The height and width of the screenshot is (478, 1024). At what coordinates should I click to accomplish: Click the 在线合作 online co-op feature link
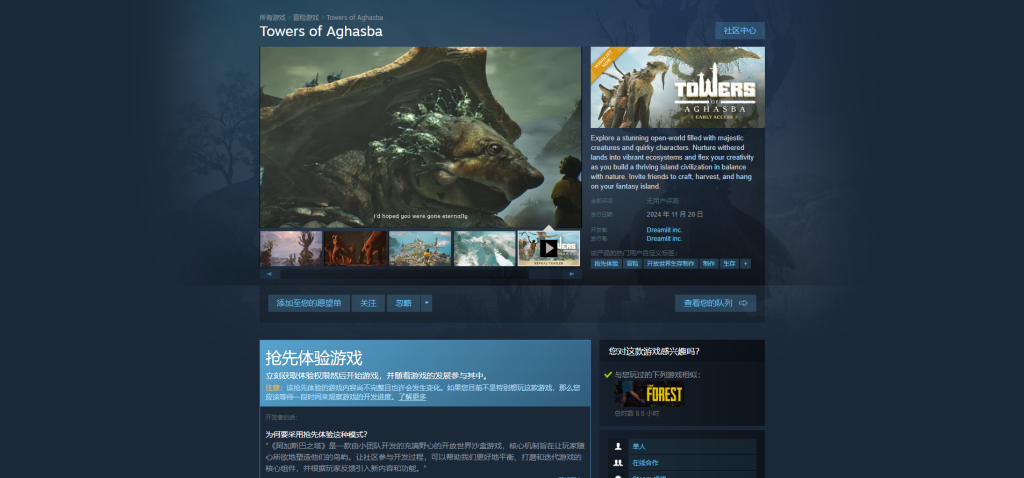click(x=645, y=463)
